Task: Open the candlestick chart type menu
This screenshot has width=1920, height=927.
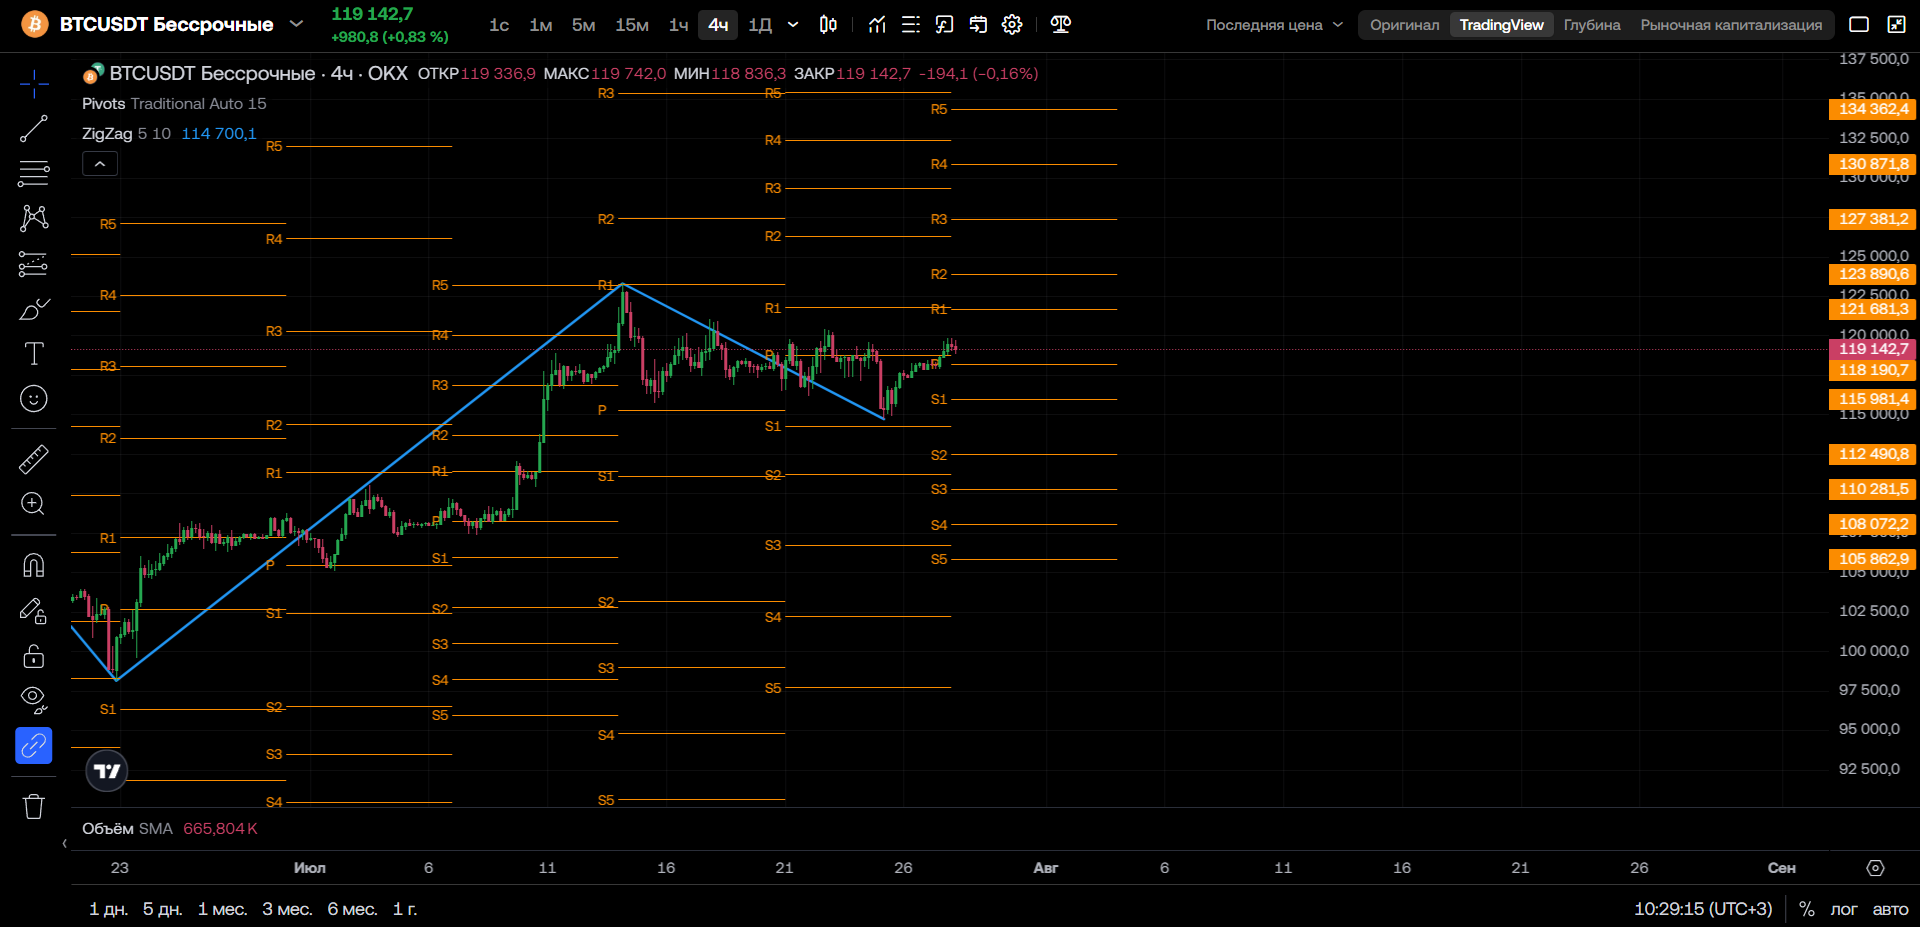Action: (828, 25)
